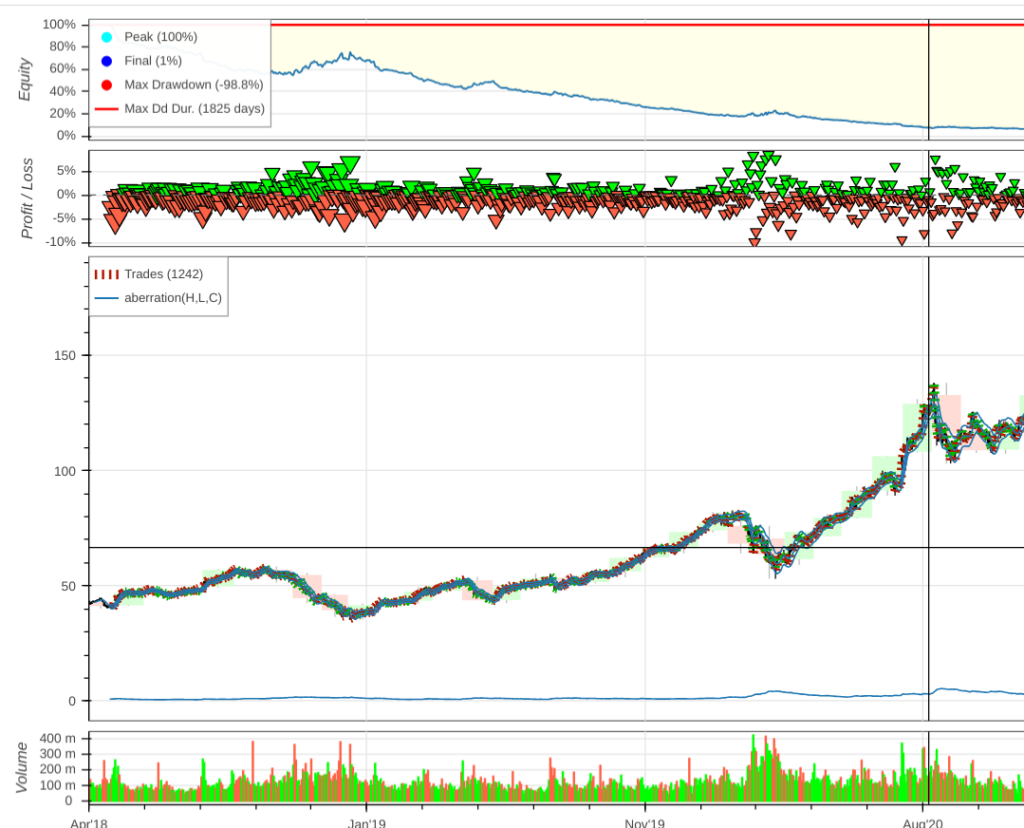This screenshot has height=828, width=1024.
Task: Hide the "Max Drawdown (-98.8%)" legend entry
Action: tap(188, 85)
